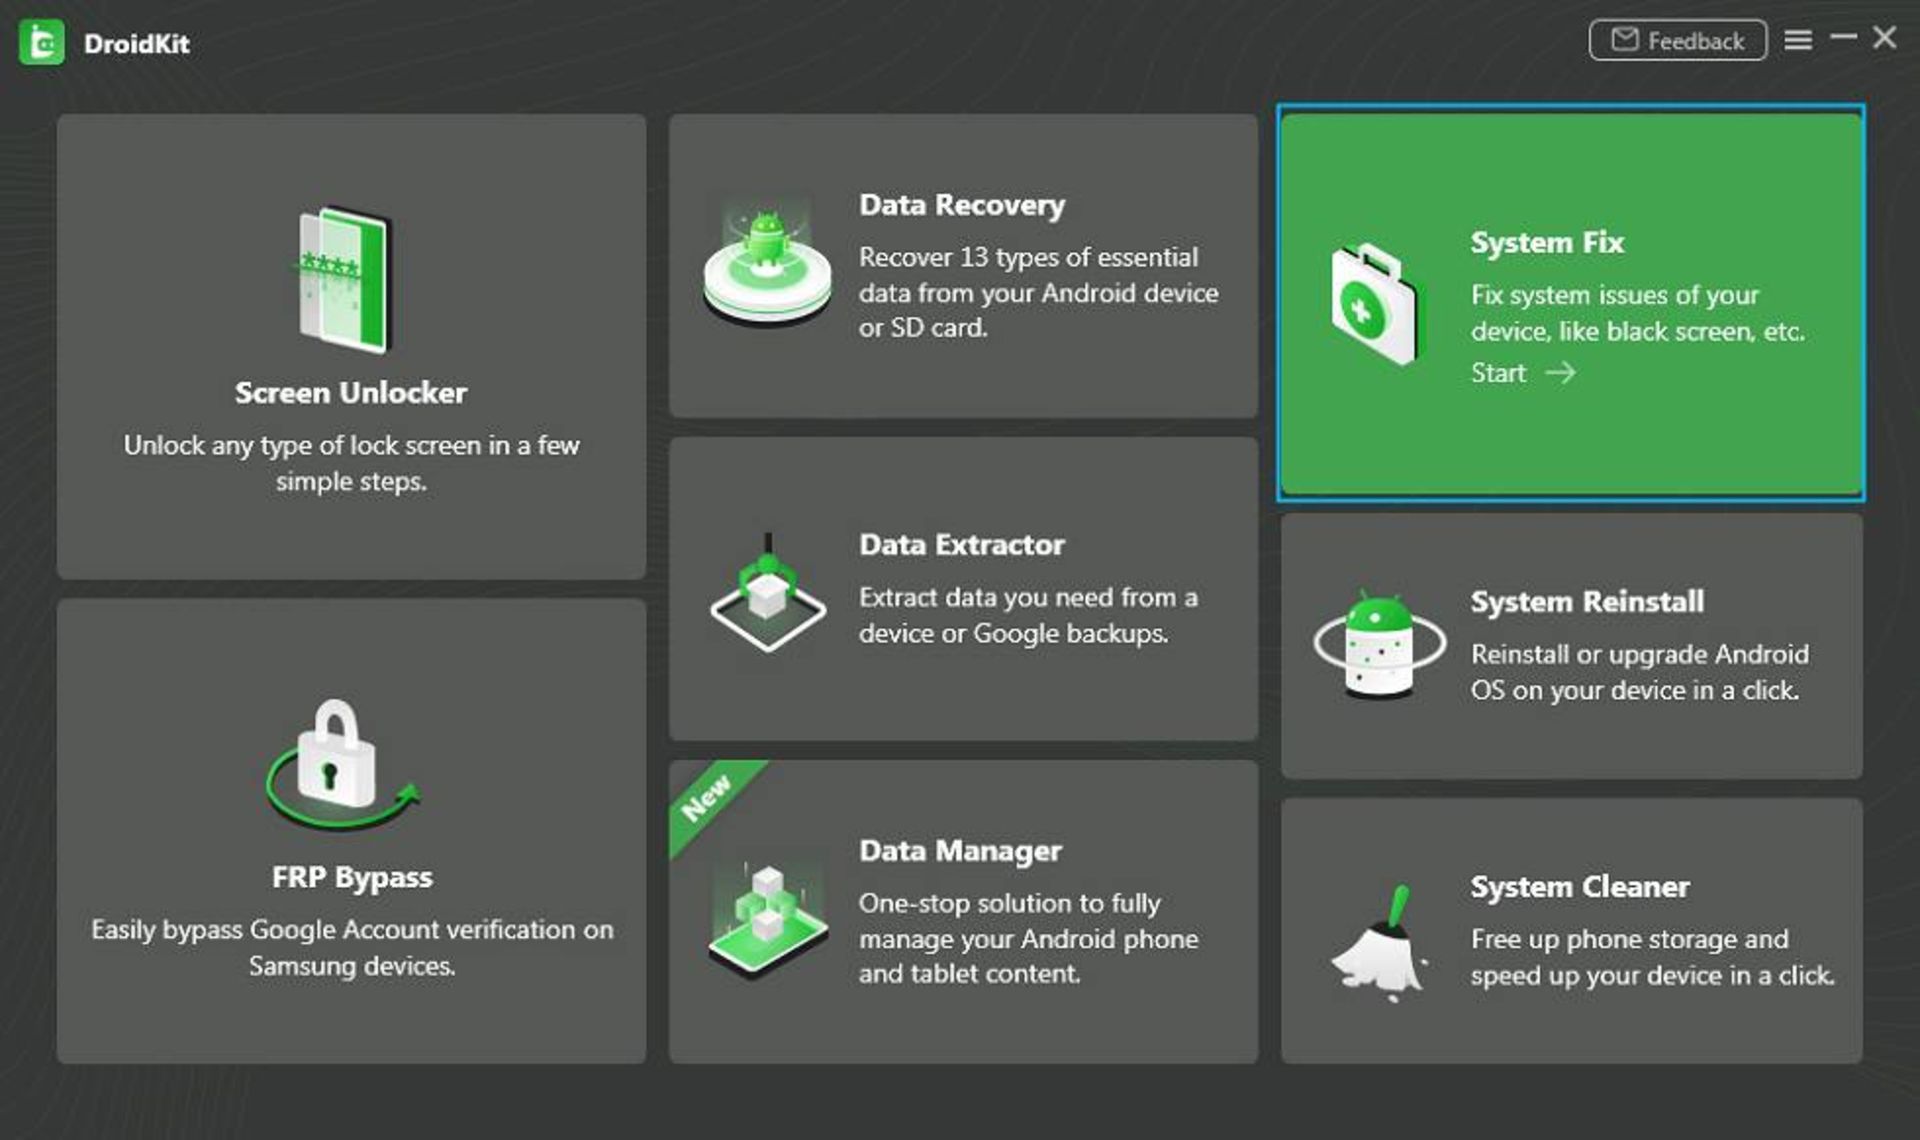Choose the Data Extractor heading
Viewport: 1920px width, 1140px height.
click(x=962, y=545)
